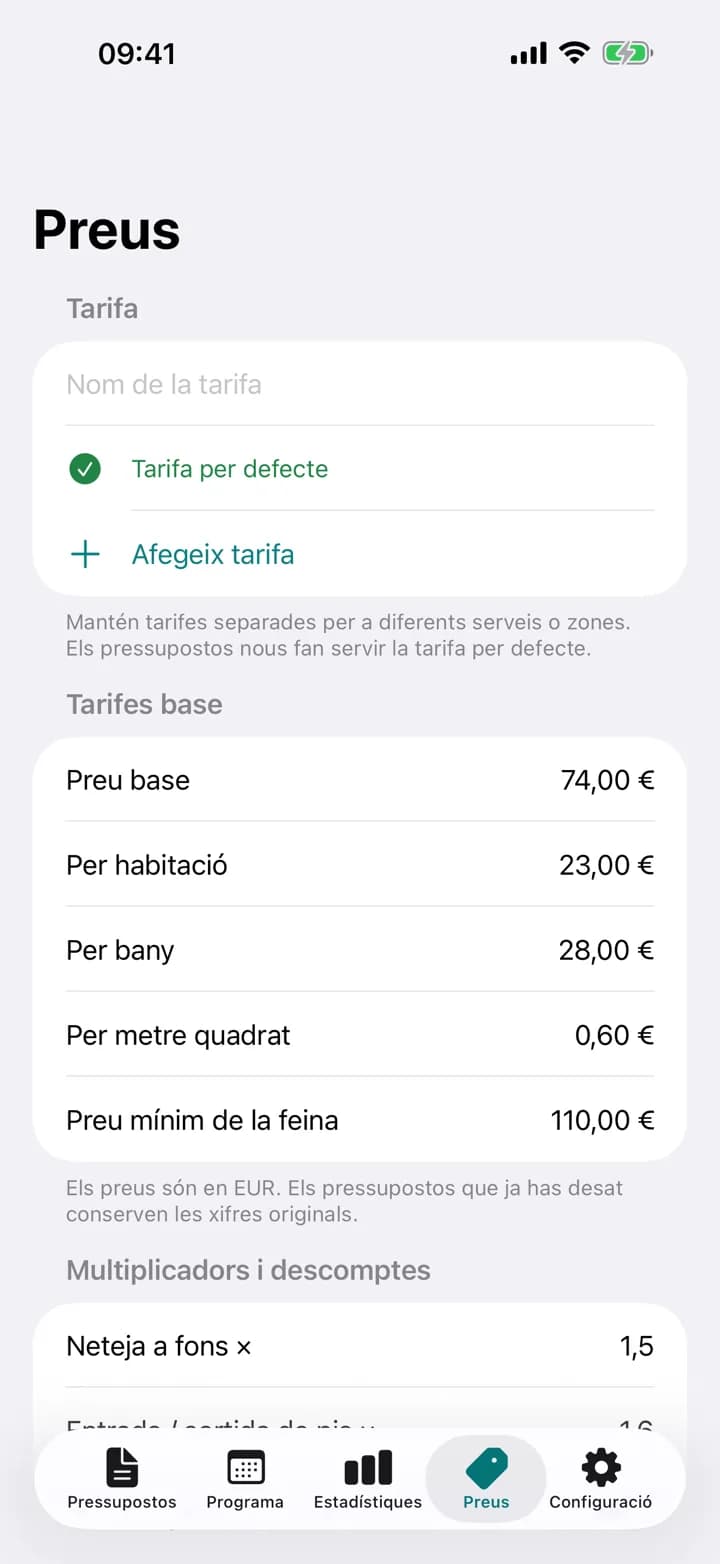Tap the green checkmark circle icon
720x1564 pixels.
pyautogui.click(x=85, y=468)
